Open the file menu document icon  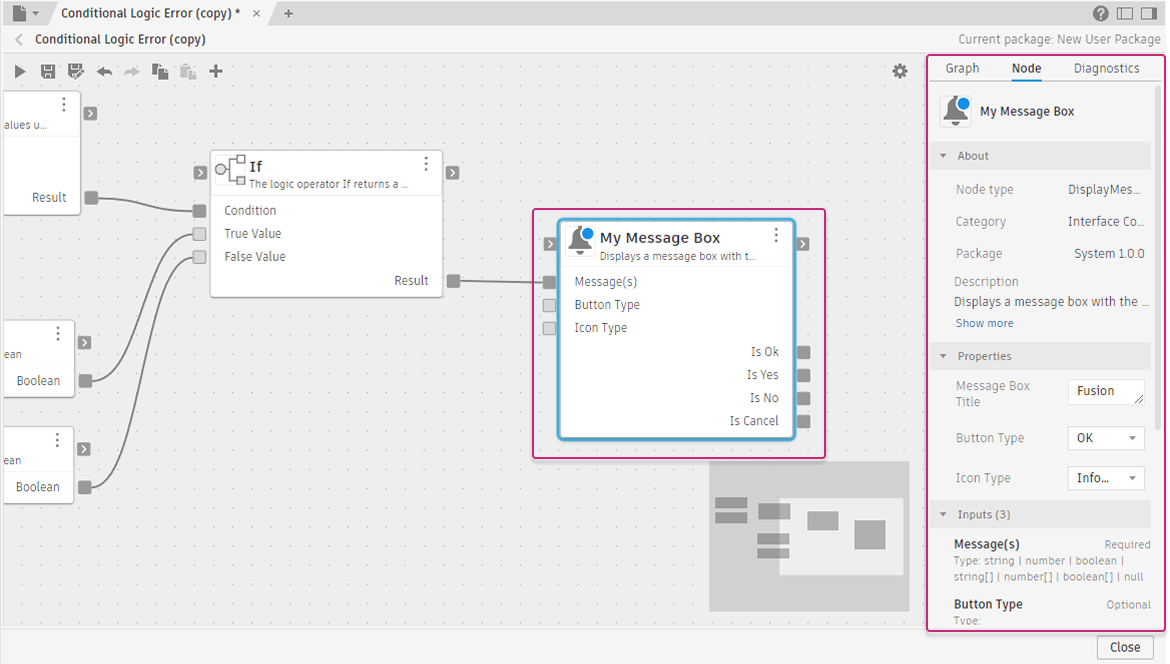19,13
